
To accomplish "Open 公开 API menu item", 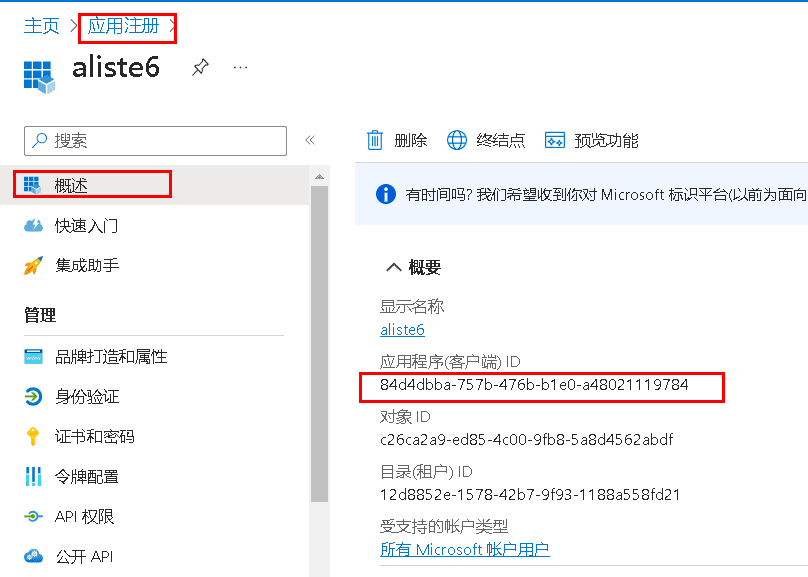I will [x=84, y=556].
